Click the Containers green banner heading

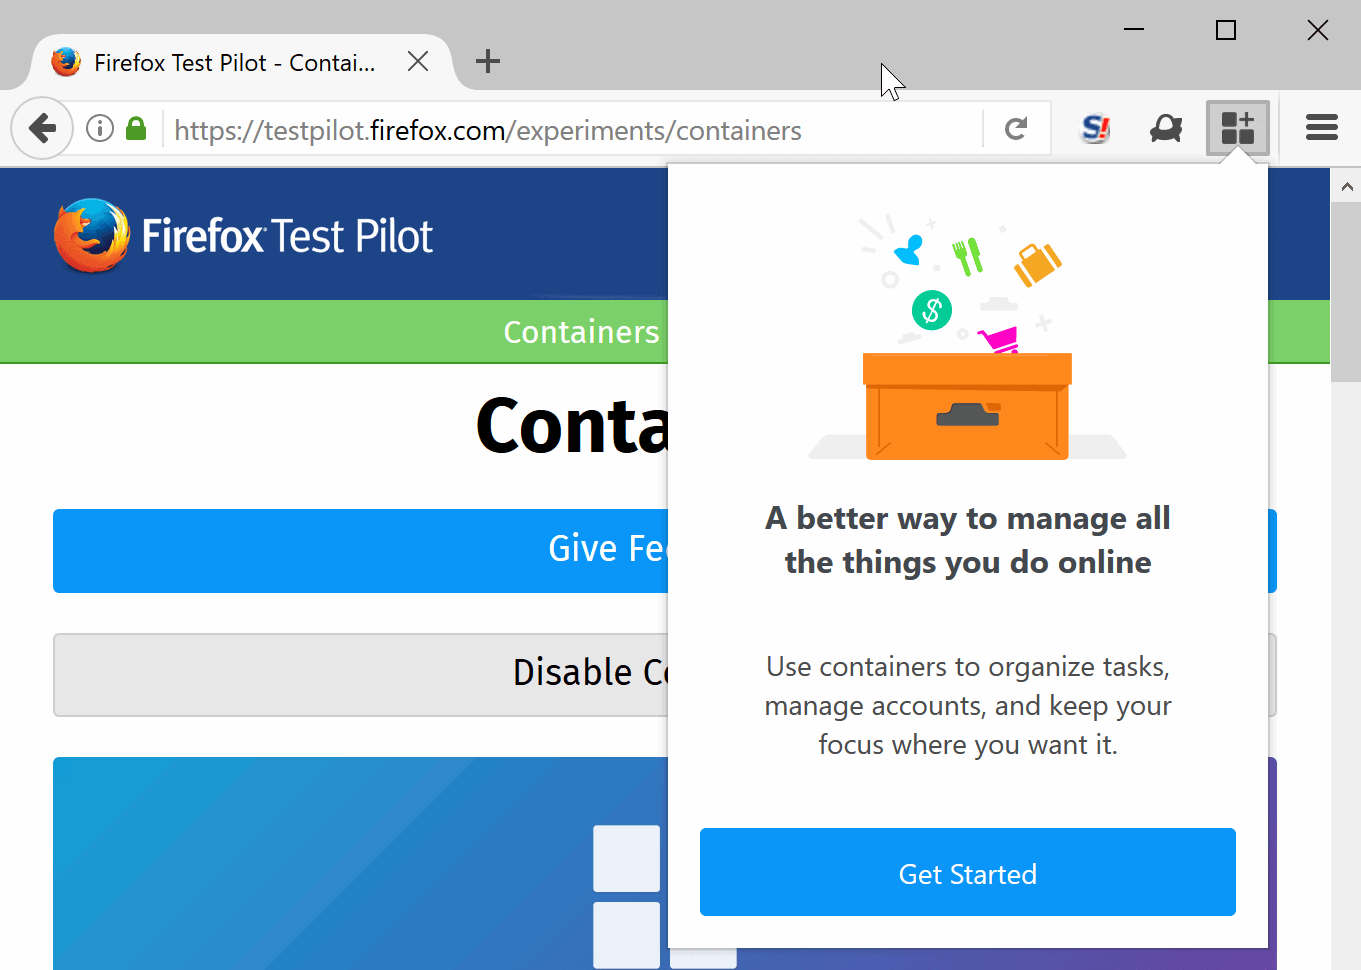pyautogui.click(x=580, y=331)
